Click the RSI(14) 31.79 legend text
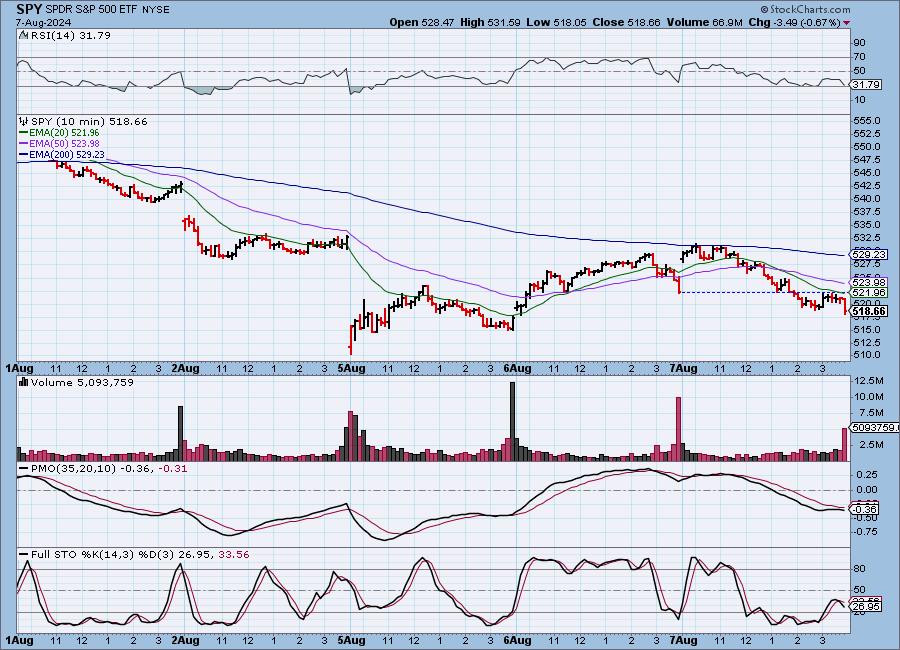The width and height of the screenshot is (900, 650). (x=71, y=35)
